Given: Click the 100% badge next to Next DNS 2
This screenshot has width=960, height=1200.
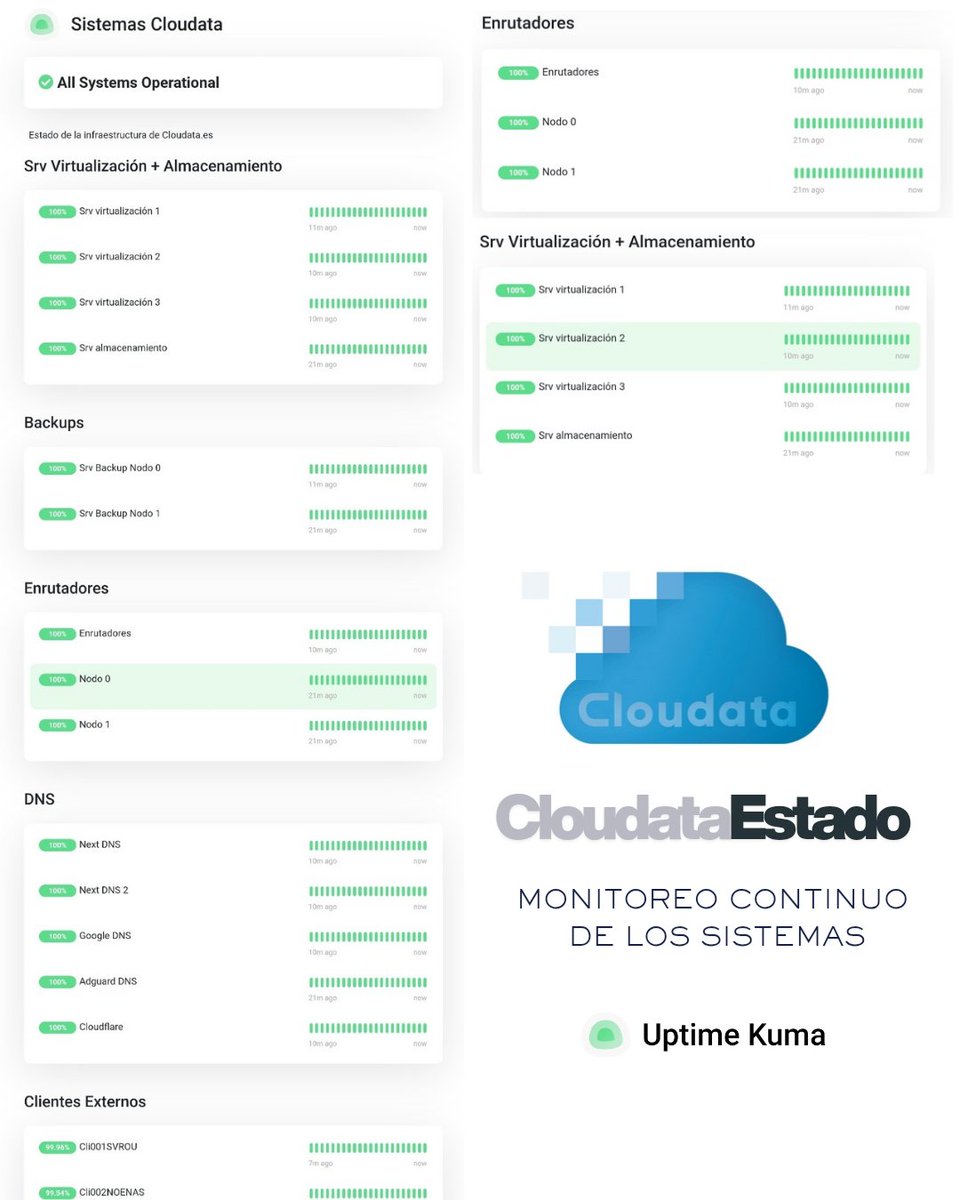Looking at the screenshot, I should click(x=57, y=890).
